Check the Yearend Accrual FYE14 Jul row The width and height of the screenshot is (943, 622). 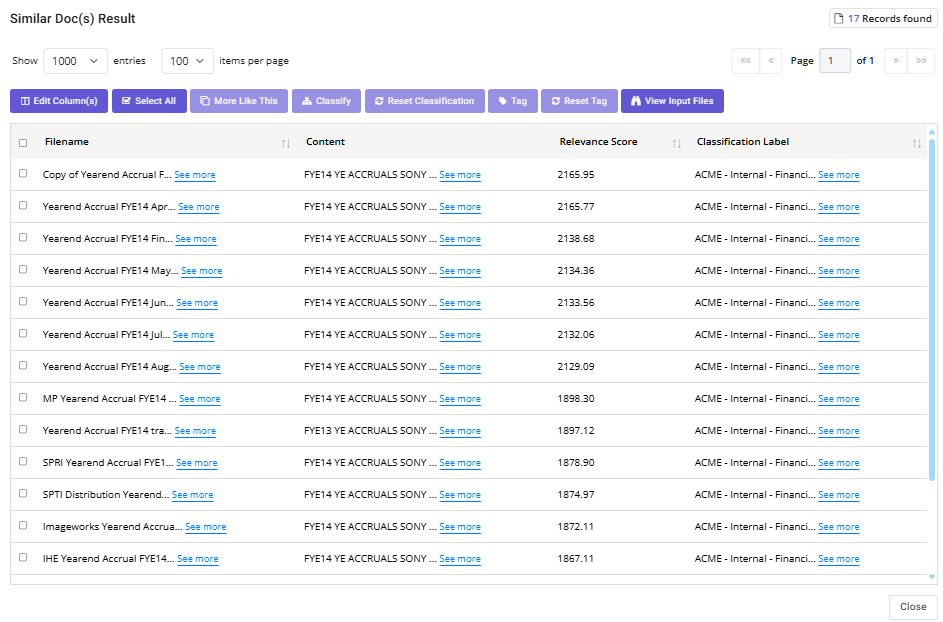click(x=23, y=333)
